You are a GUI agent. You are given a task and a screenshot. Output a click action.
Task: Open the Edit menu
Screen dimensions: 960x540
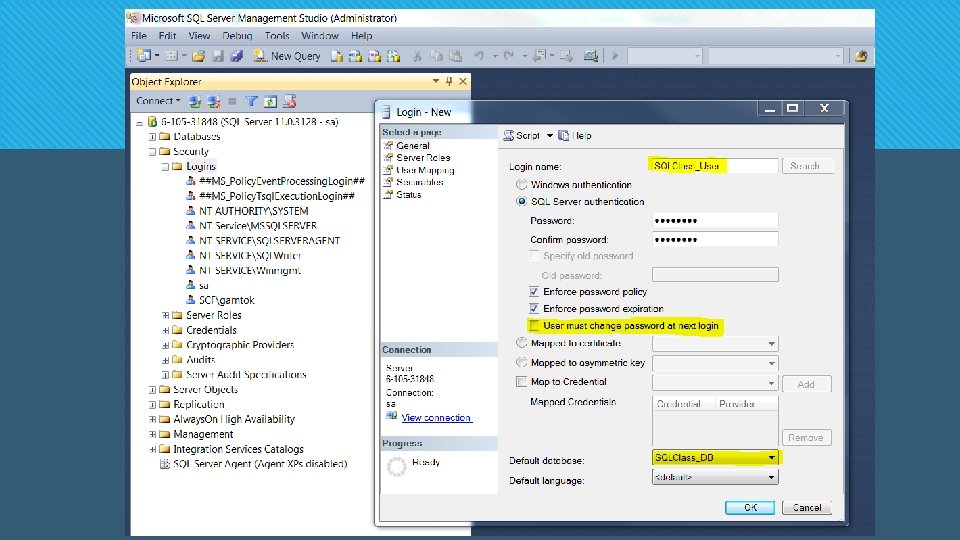[167, 36]
